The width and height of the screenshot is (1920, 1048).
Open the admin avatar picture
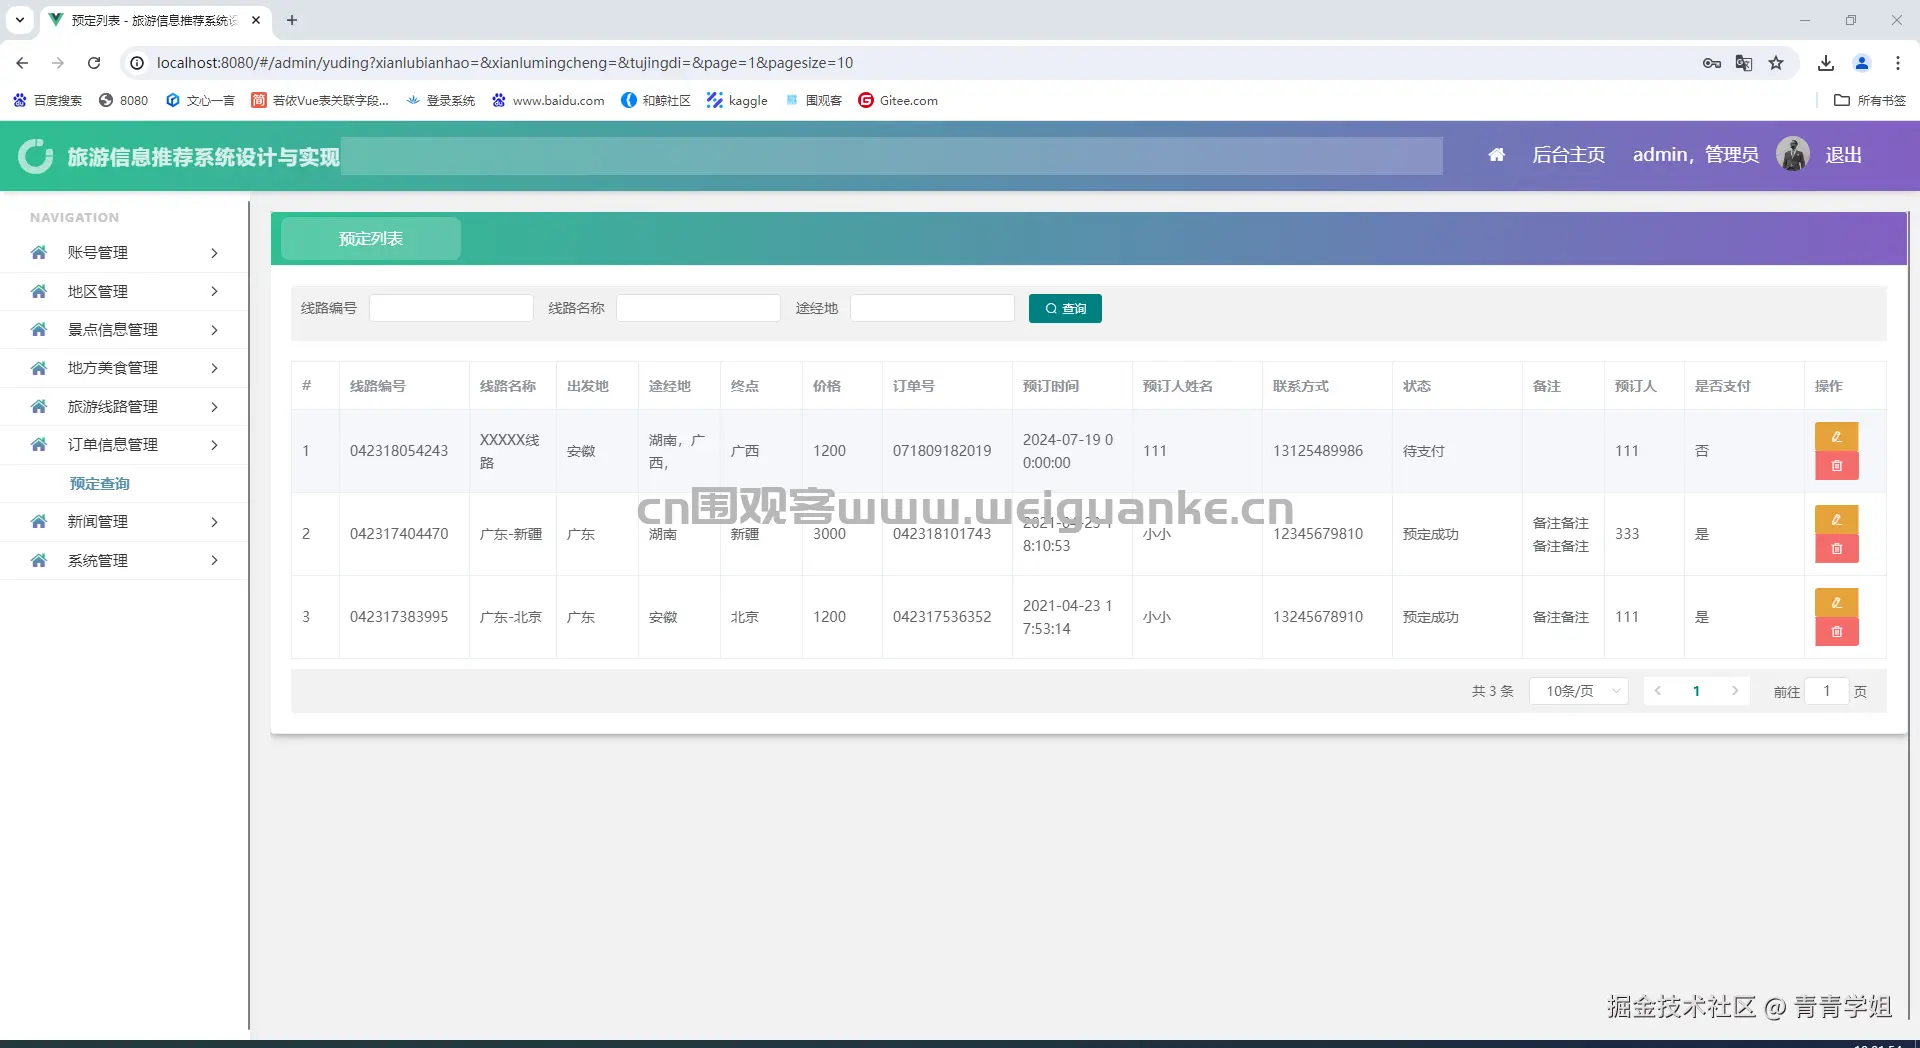(x=1792, y=154)
